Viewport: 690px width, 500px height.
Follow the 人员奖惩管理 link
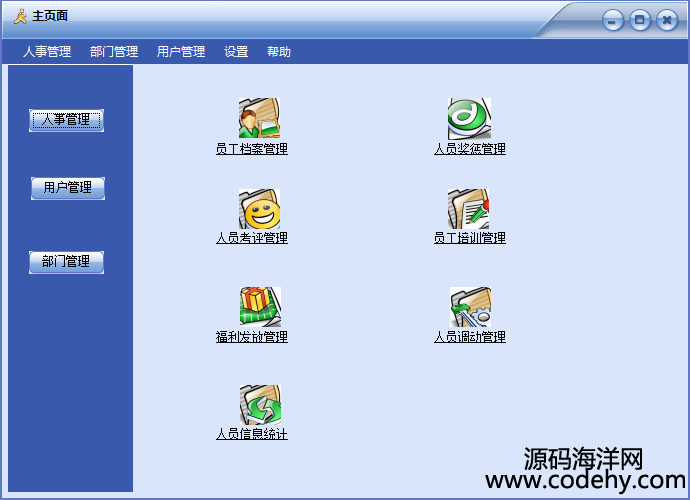pyautogui.click(x=470, y=149)
